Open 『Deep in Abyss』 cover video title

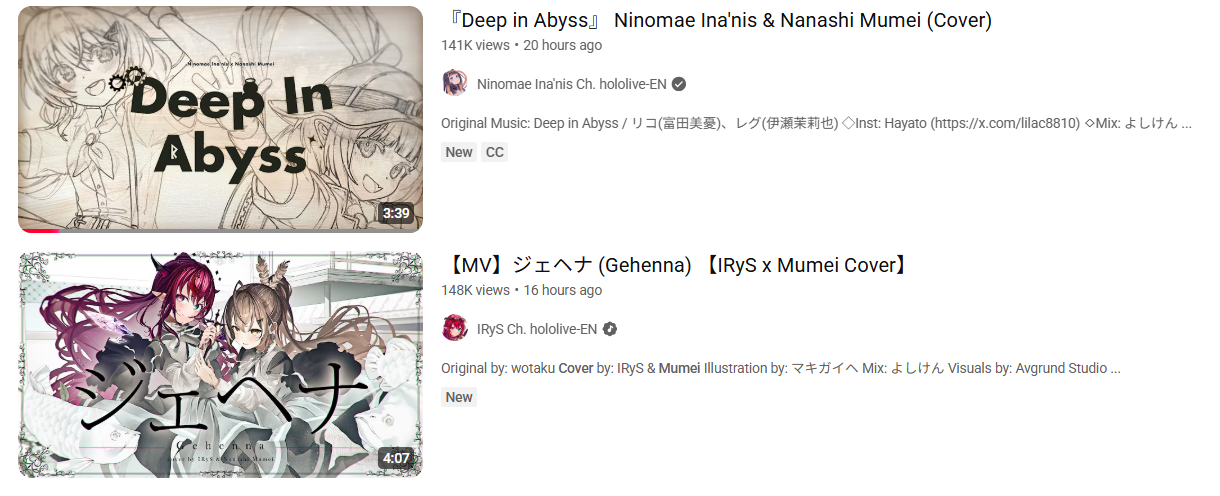pyautogui.click(x=716, y=20)
